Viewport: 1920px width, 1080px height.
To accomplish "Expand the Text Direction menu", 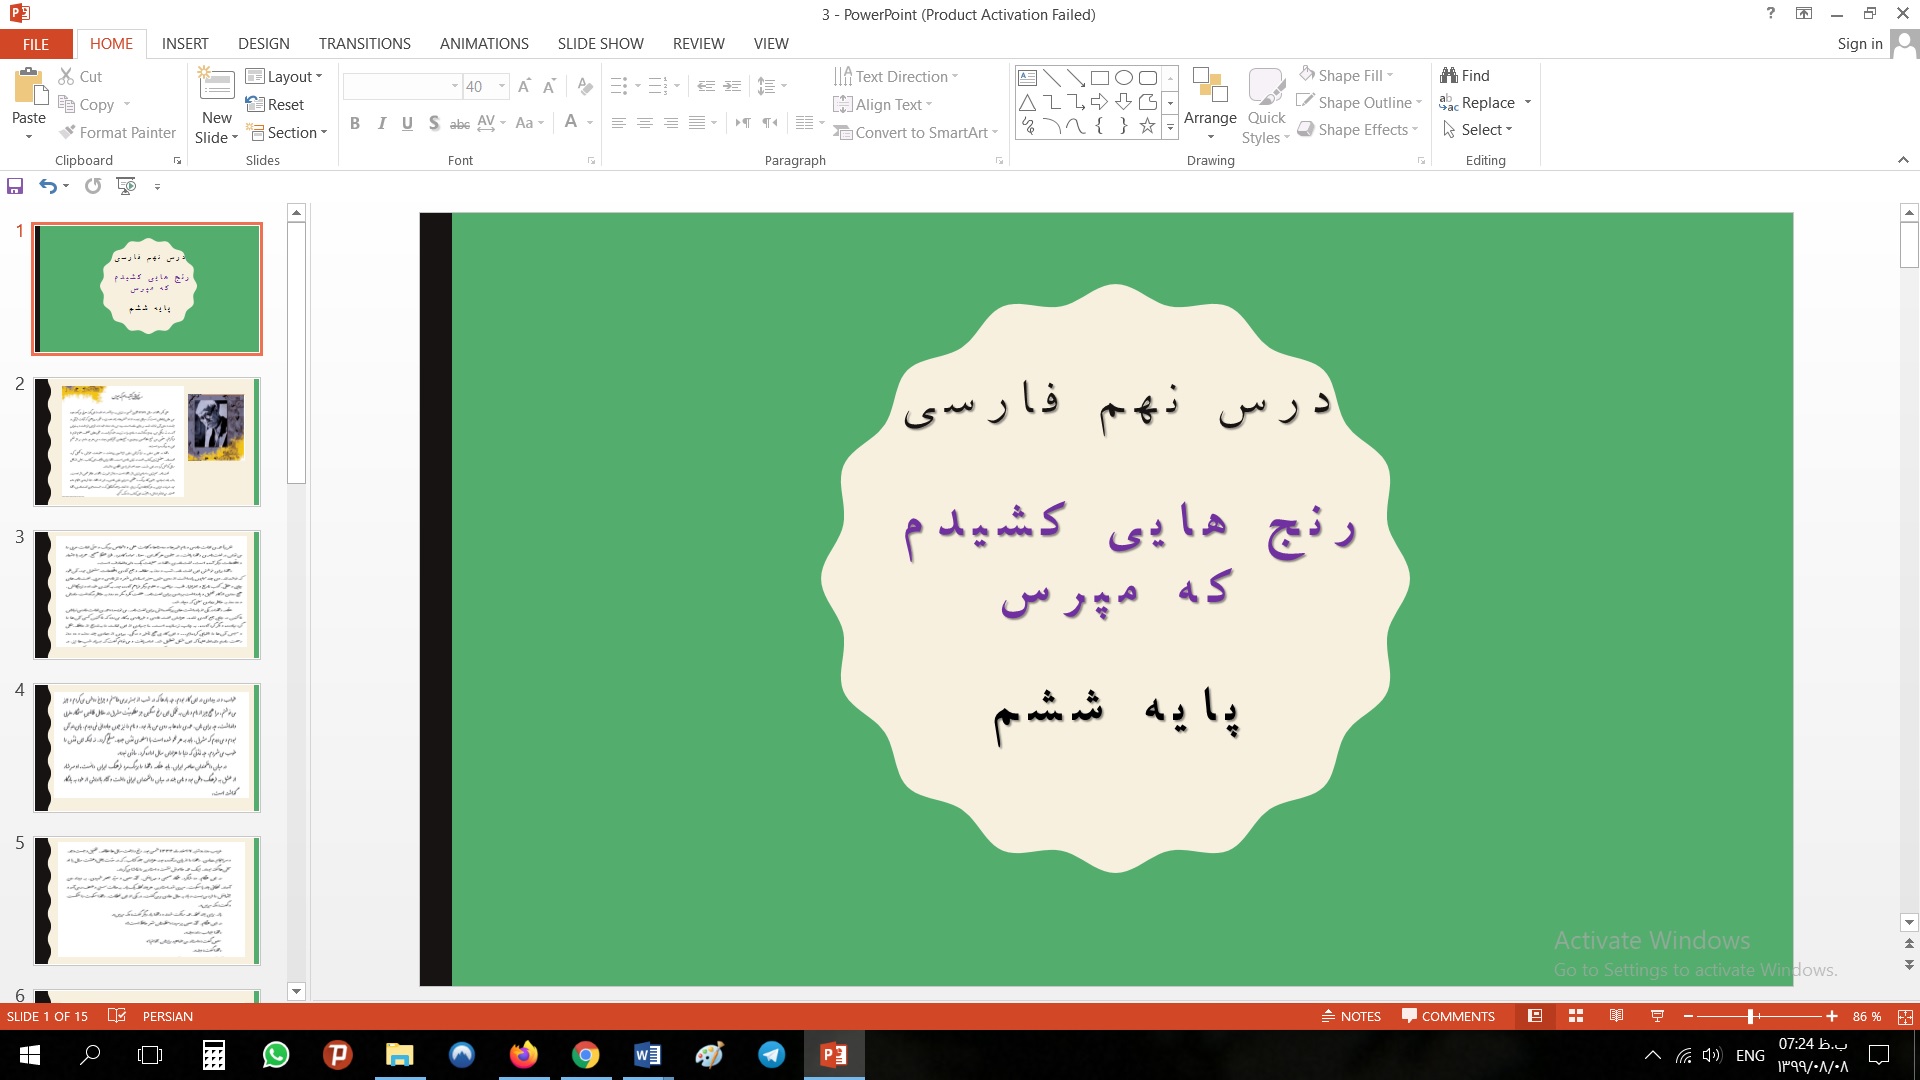I will [896, 76].
